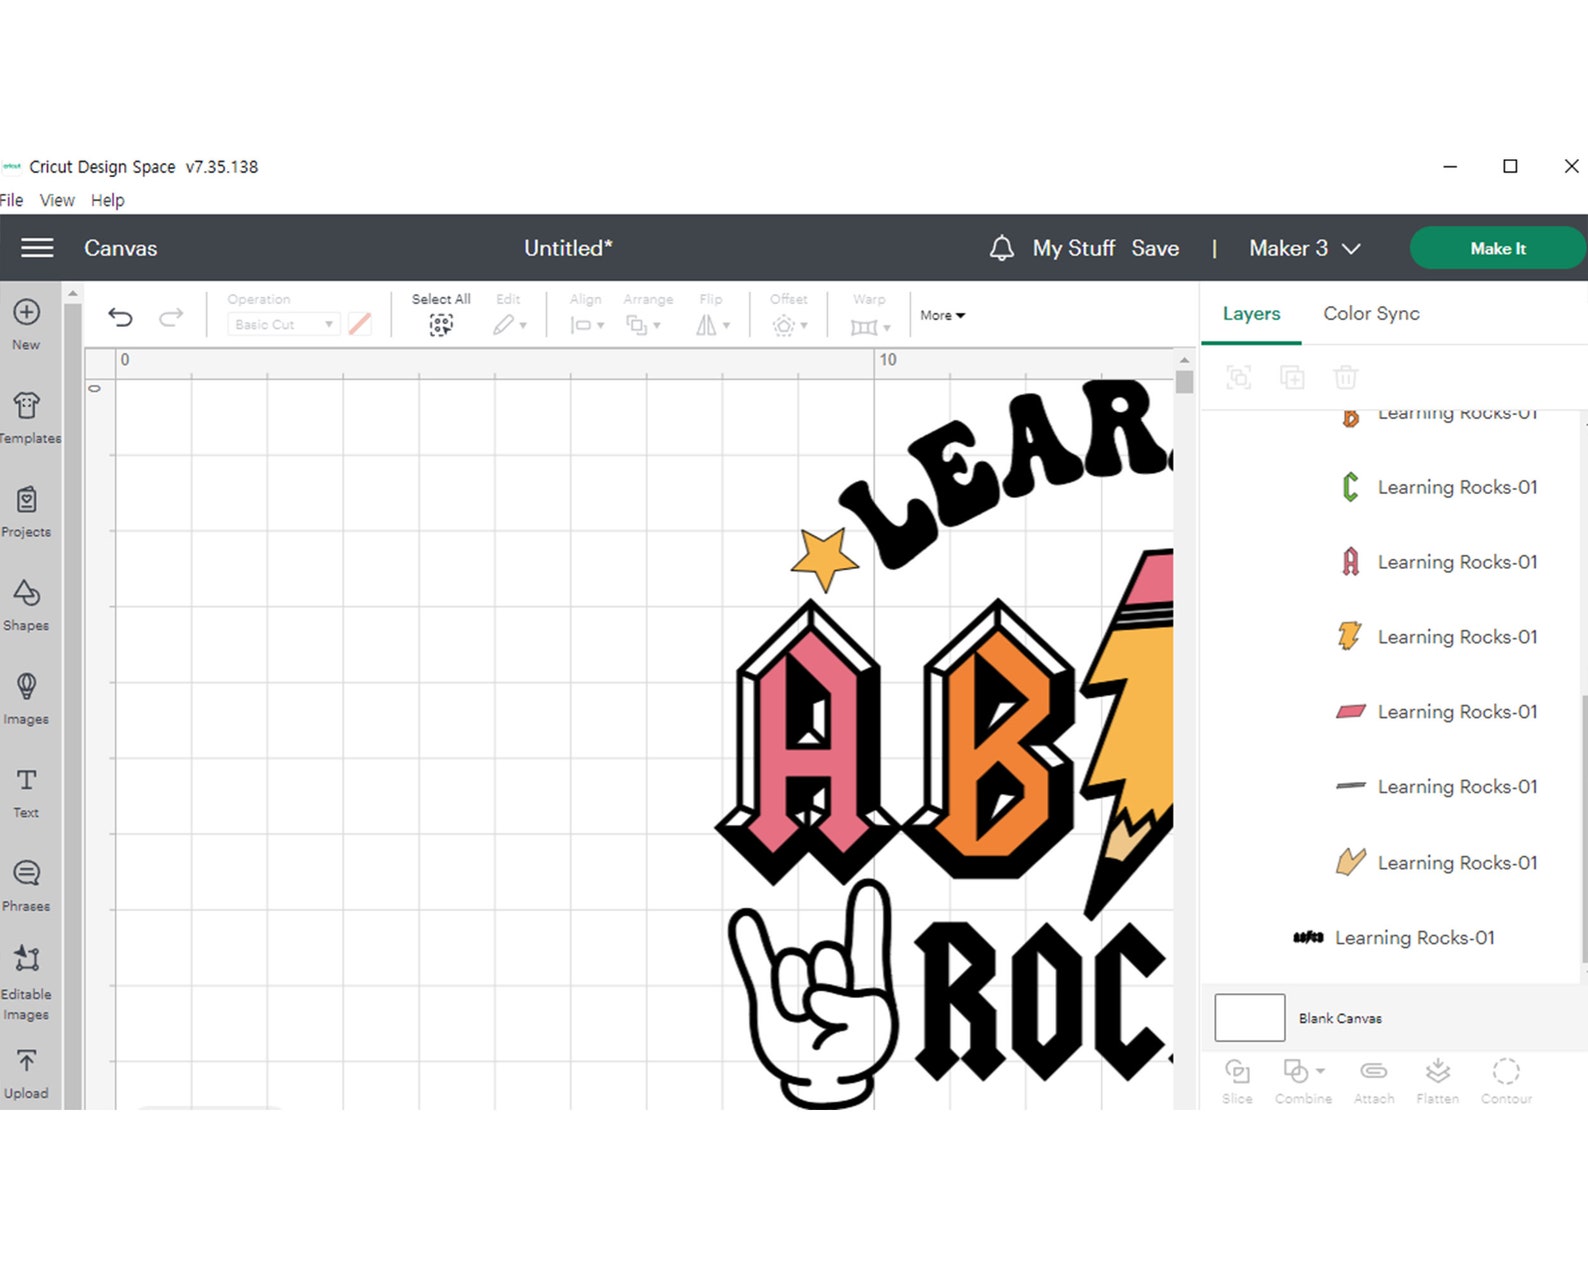Click the Select All icon
Screen dimensions: 1588x1270
click(x=441, y=324)
